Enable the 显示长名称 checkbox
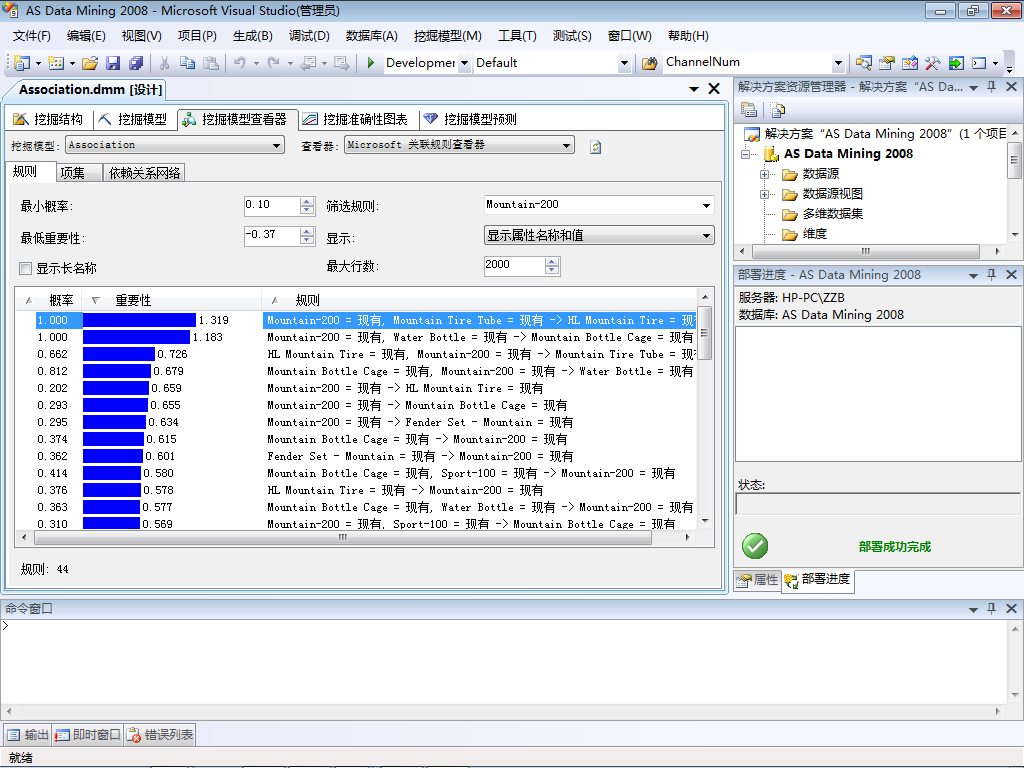Screen dimensions: 1024x768 pos(25,268)
